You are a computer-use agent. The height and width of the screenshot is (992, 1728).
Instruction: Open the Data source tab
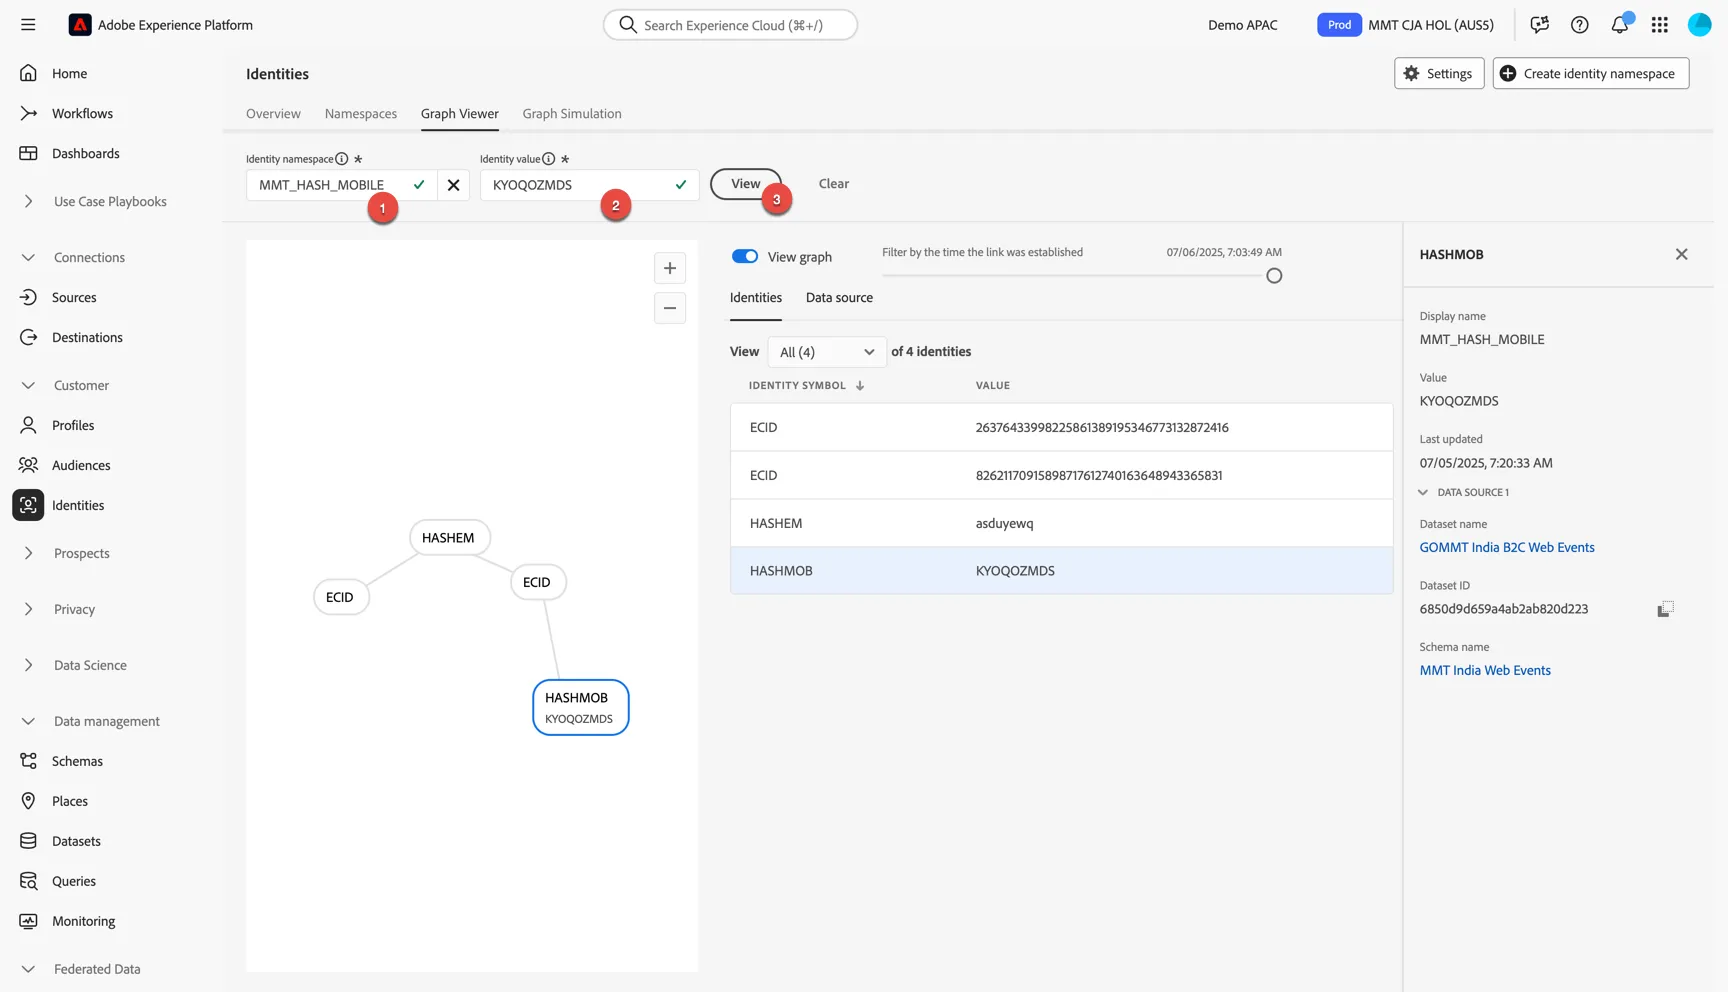[x=839, y=297]
